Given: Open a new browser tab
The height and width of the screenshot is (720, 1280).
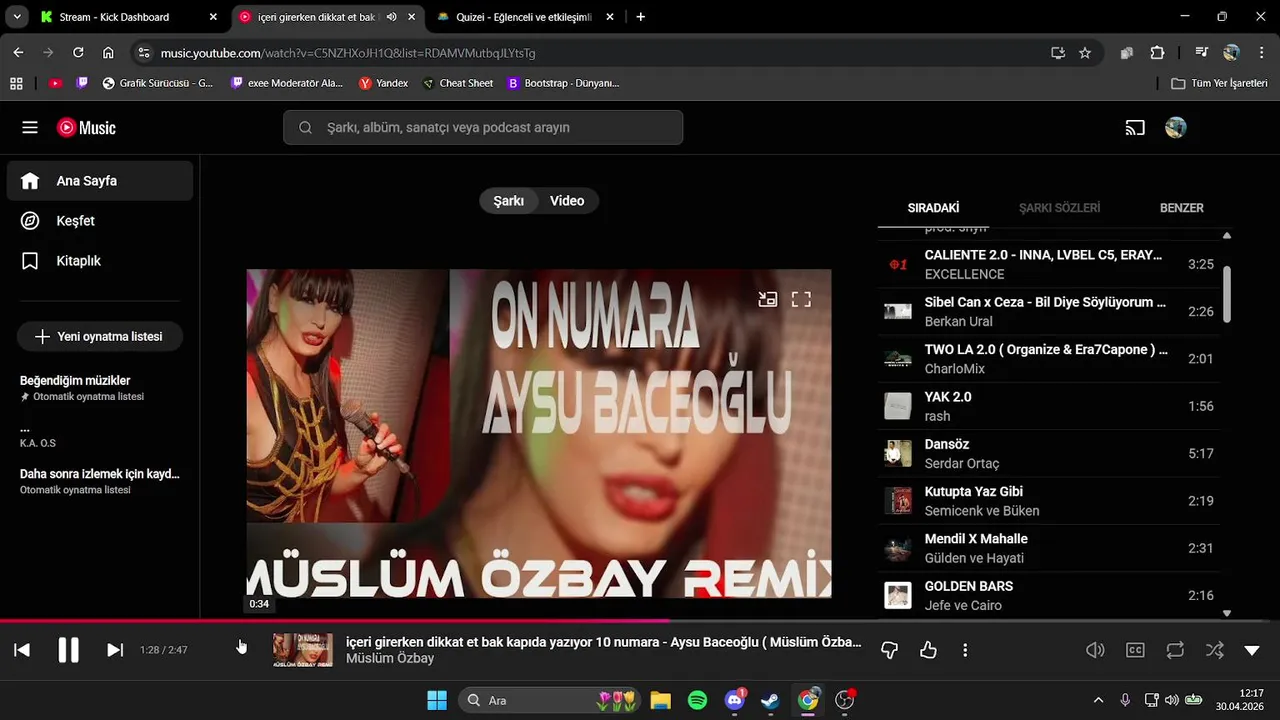Looking at the screenshot, I should (641, 17).
